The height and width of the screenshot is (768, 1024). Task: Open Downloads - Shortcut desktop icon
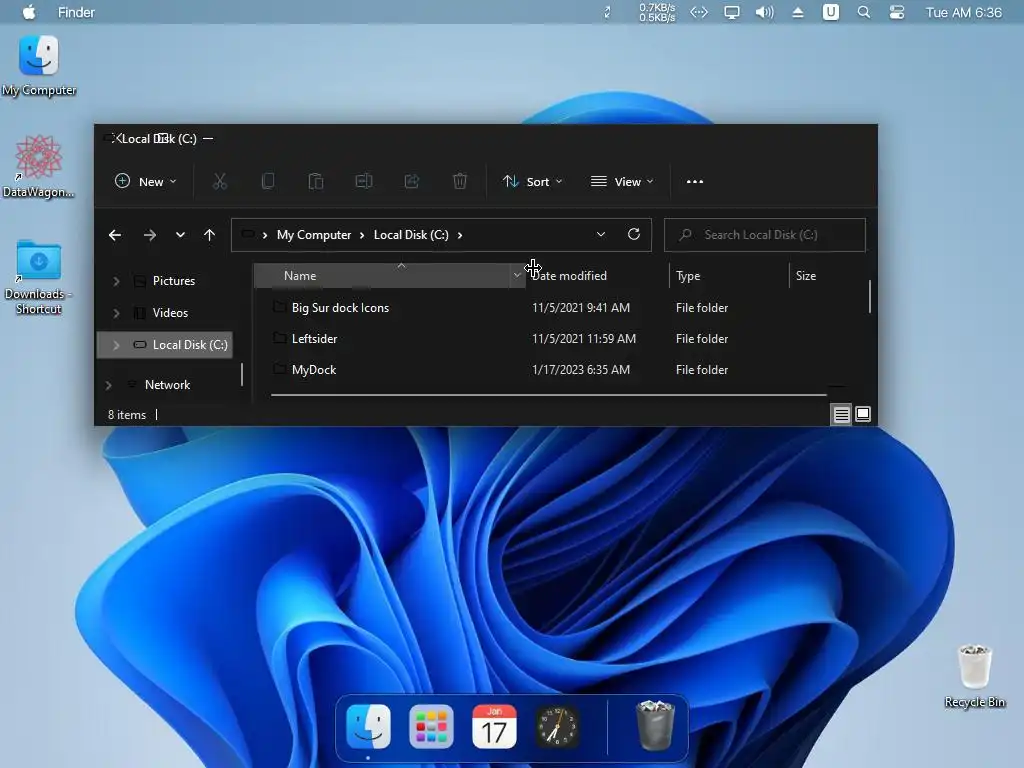(x=39, y=278)
